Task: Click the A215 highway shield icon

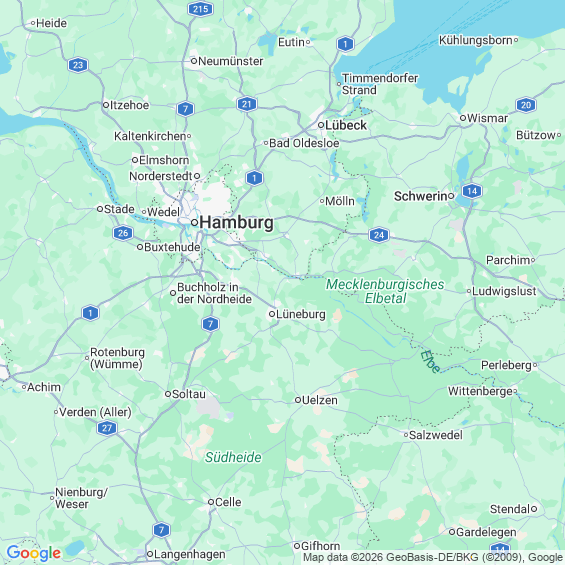Action: point(200,9)
